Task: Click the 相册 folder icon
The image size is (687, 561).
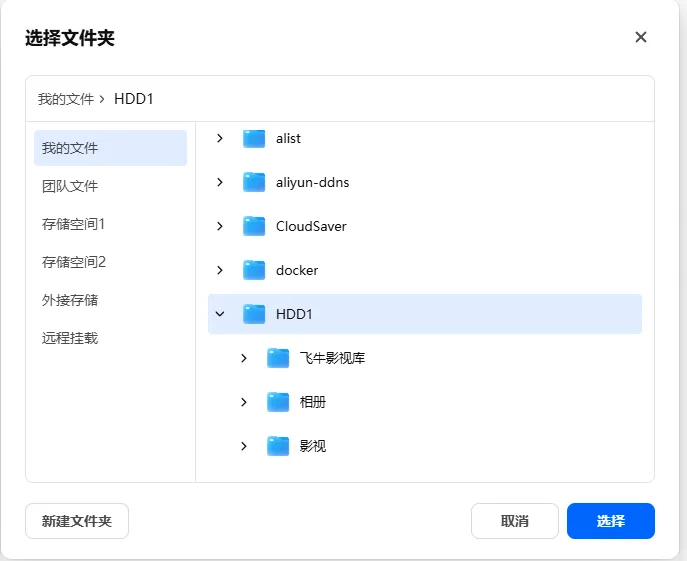Action: 278,402
